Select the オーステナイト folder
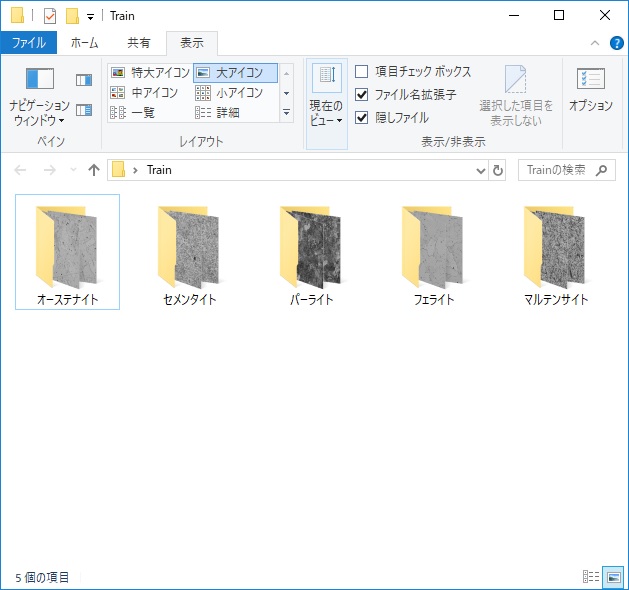 pos(67,252)
